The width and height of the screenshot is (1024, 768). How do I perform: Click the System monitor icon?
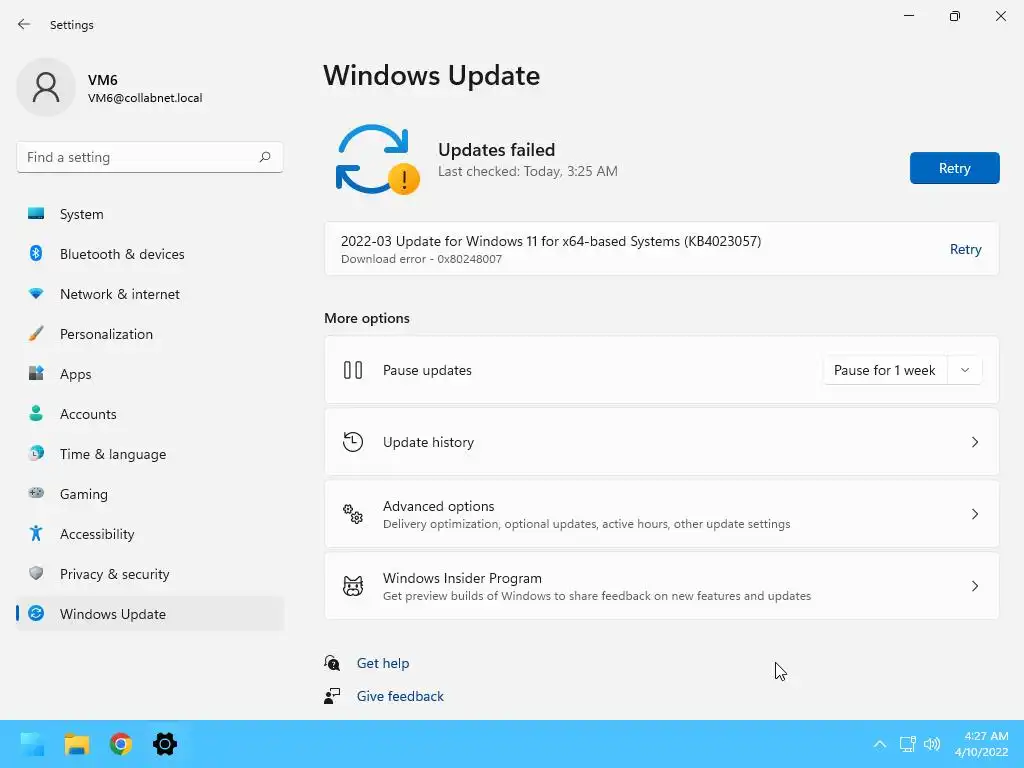[36, 214]
